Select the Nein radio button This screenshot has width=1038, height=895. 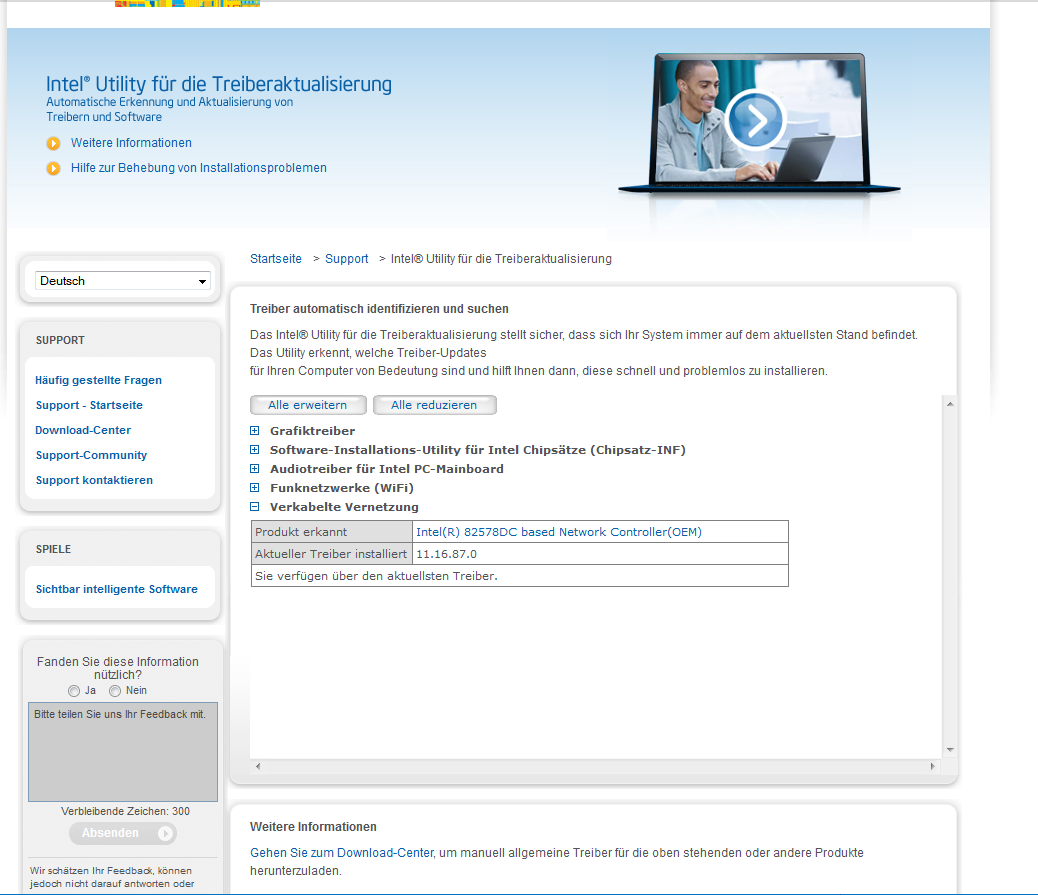point(115,691)
